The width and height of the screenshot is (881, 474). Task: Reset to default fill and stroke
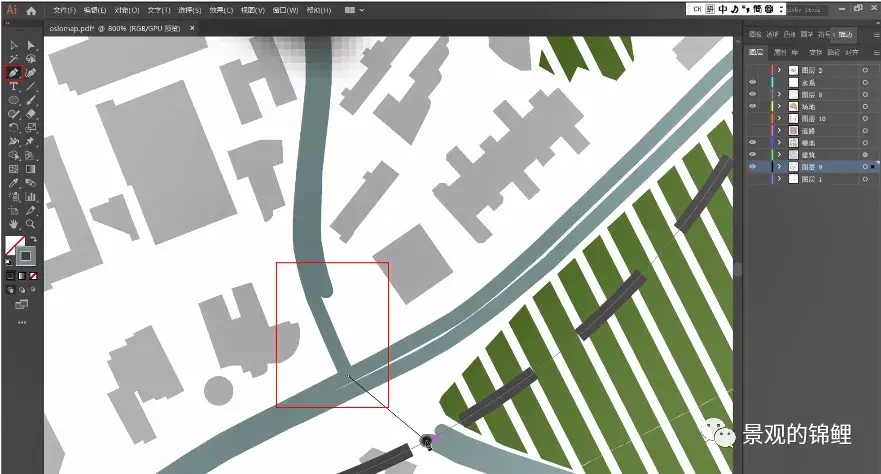pos(8,262)
